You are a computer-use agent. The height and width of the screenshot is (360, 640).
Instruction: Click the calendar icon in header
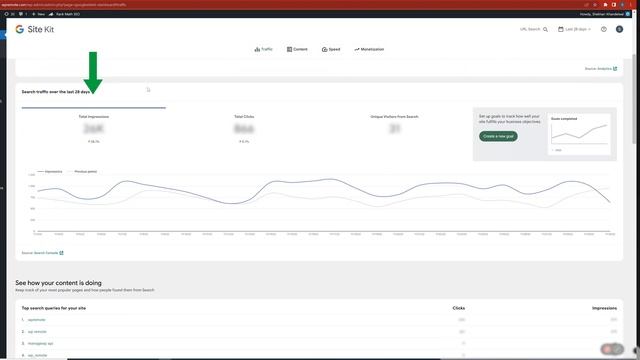[560, 29]
